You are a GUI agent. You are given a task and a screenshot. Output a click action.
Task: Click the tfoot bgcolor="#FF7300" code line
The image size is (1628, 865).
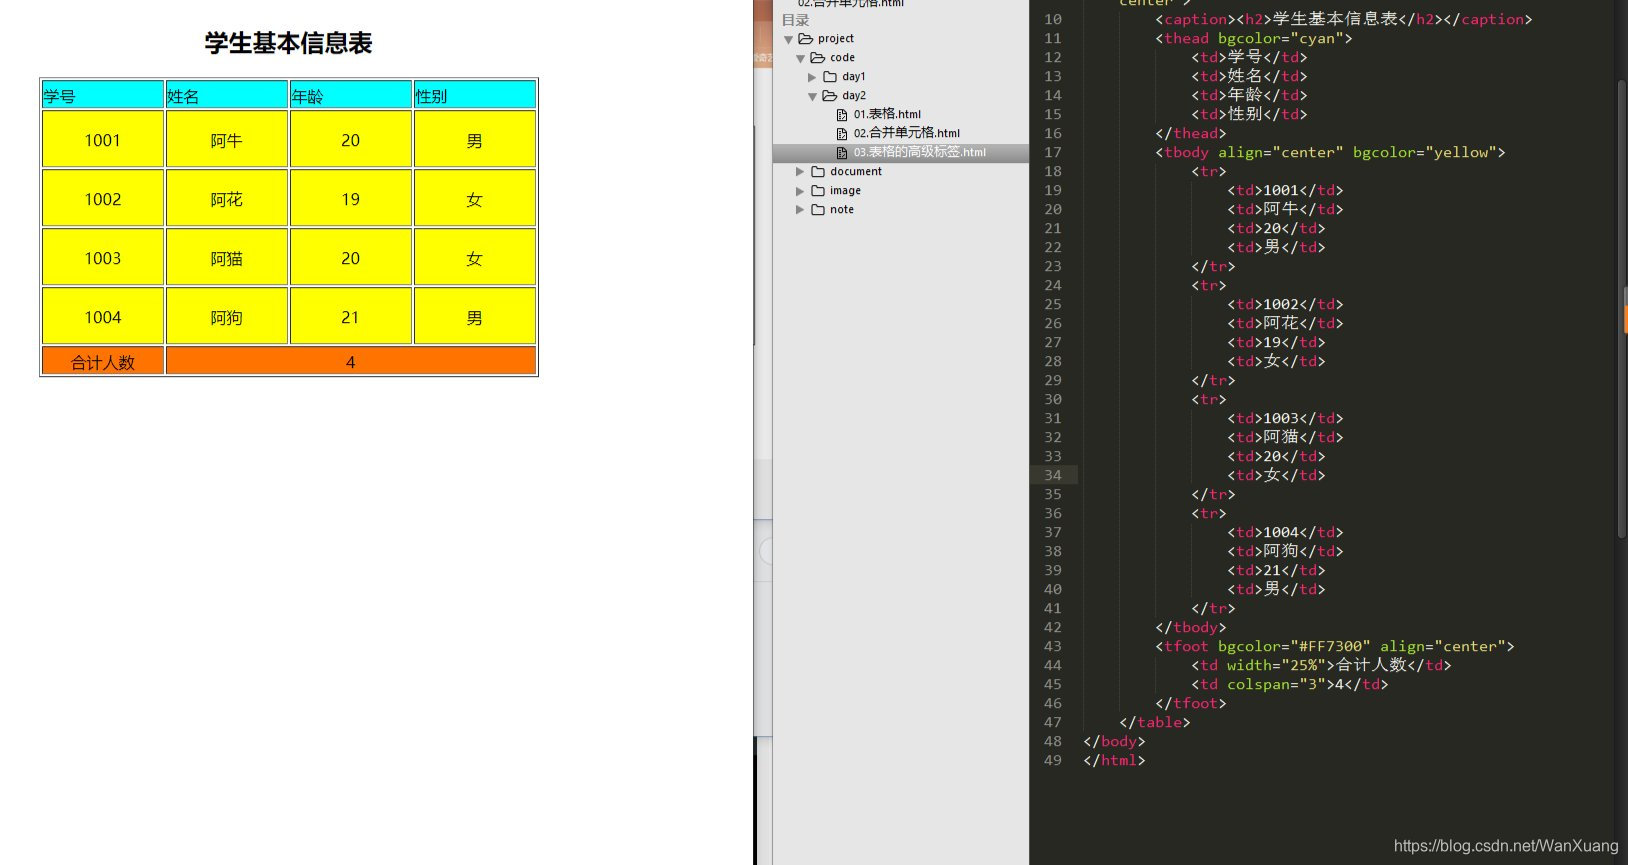click(1335, 646)
